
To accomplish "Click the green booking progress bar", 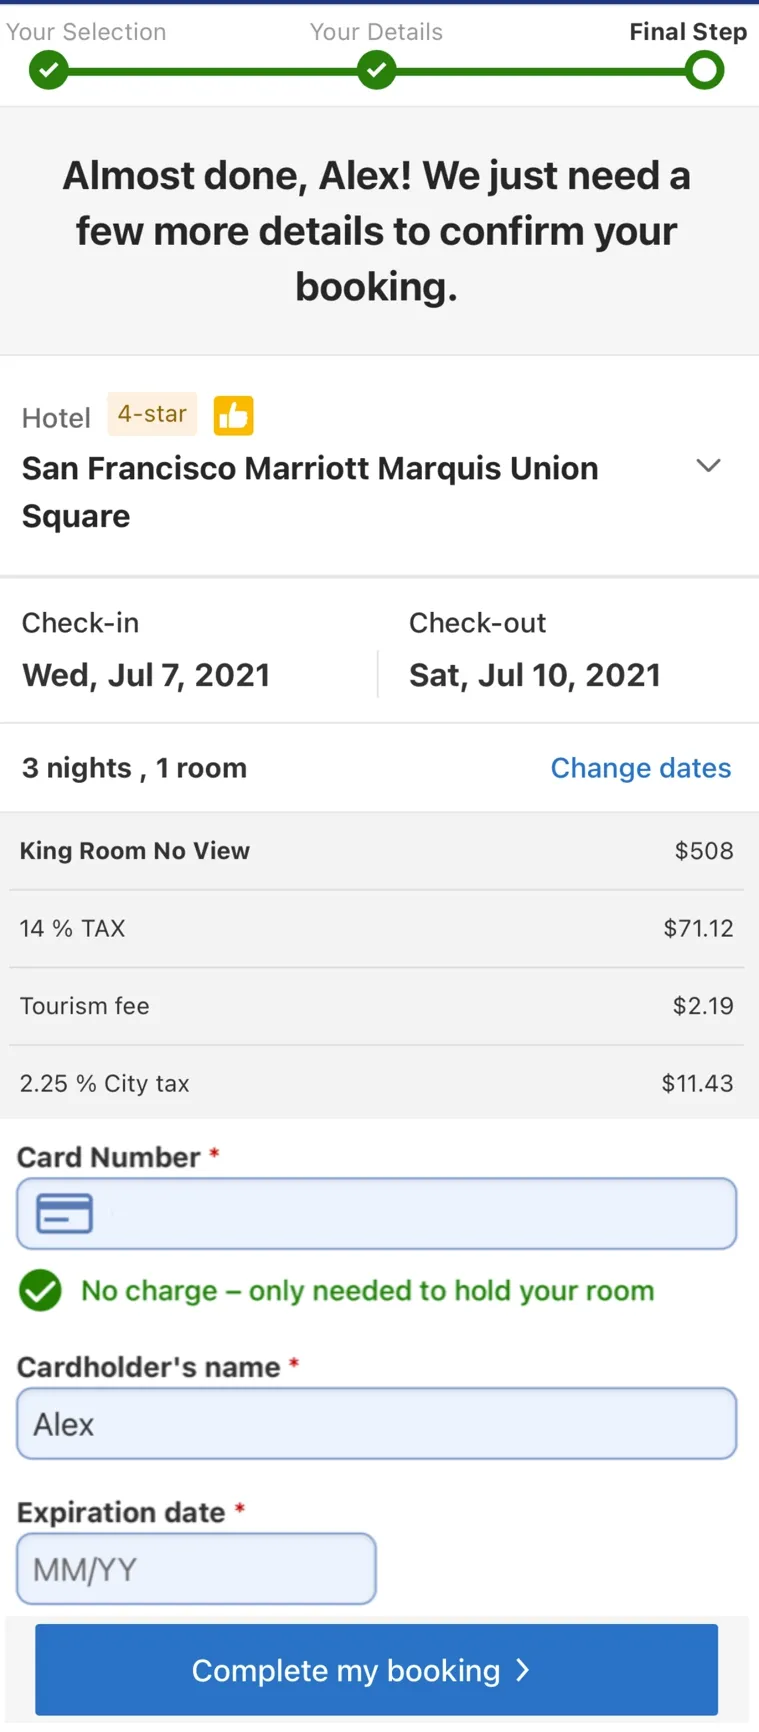I will click(x=376, y=71).
